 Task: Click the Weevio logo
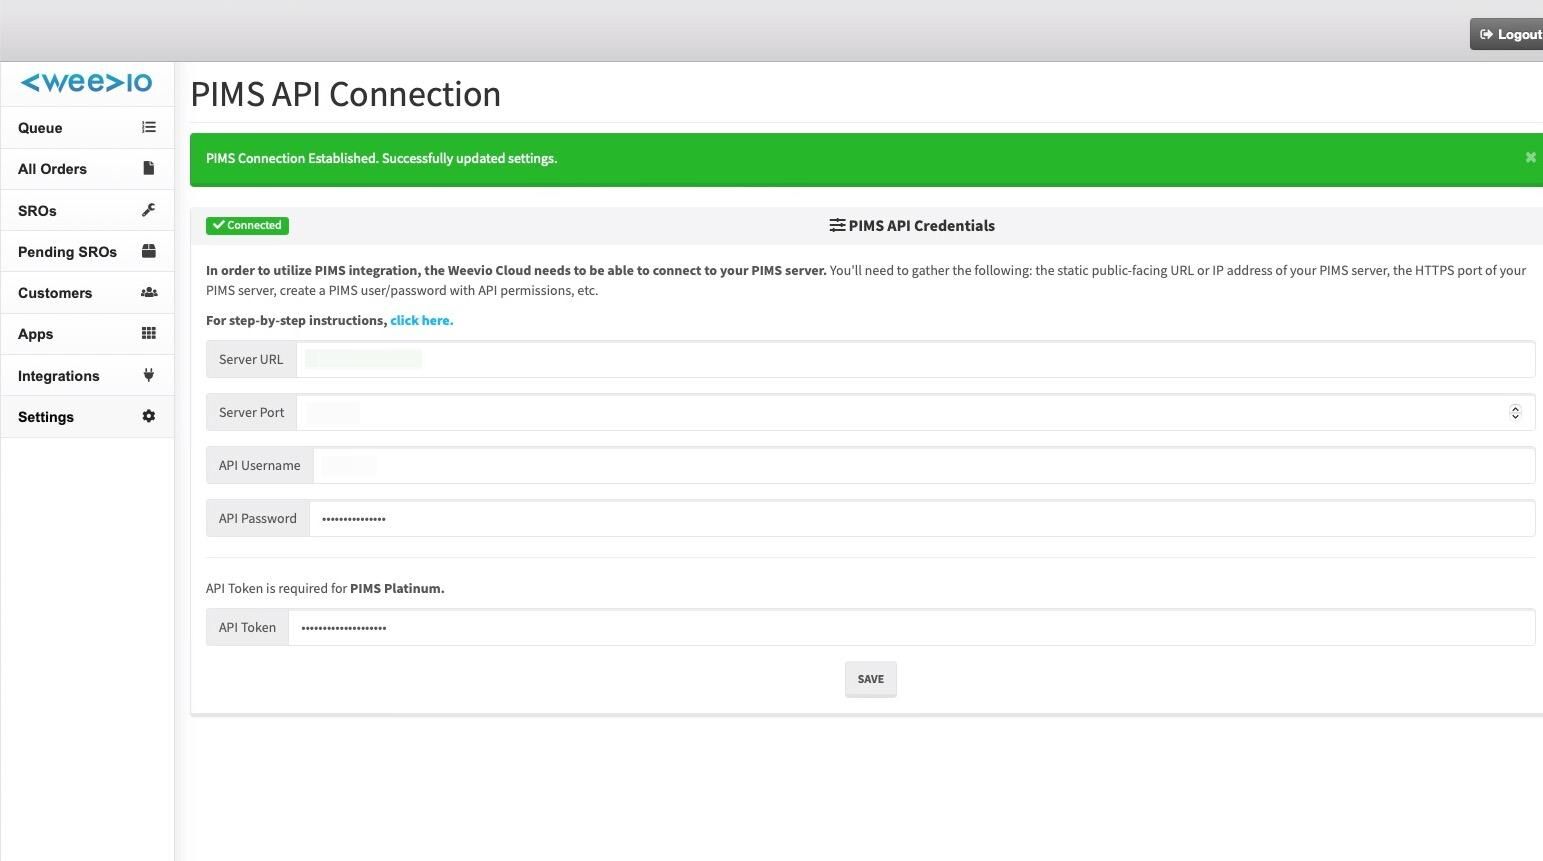(87, 83)
